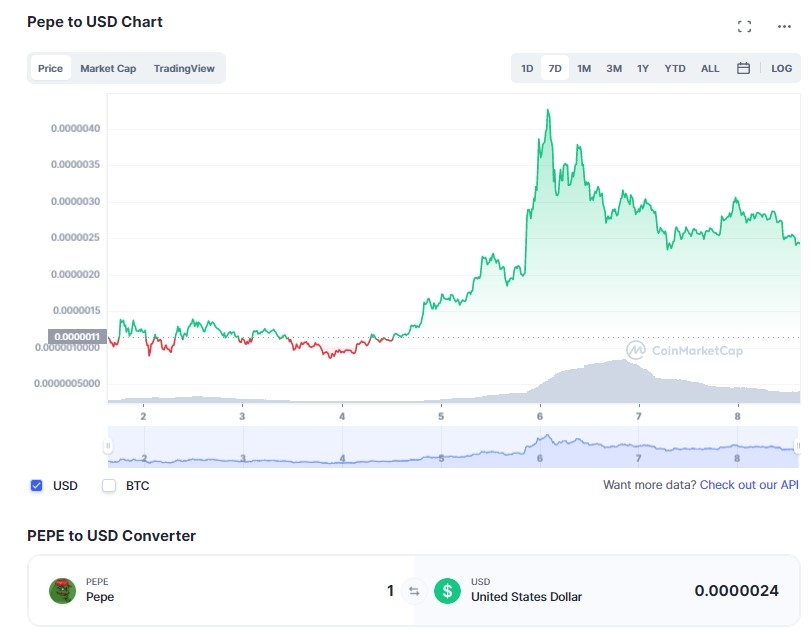Open the three-dot more options menu

(x=784, y=26)
